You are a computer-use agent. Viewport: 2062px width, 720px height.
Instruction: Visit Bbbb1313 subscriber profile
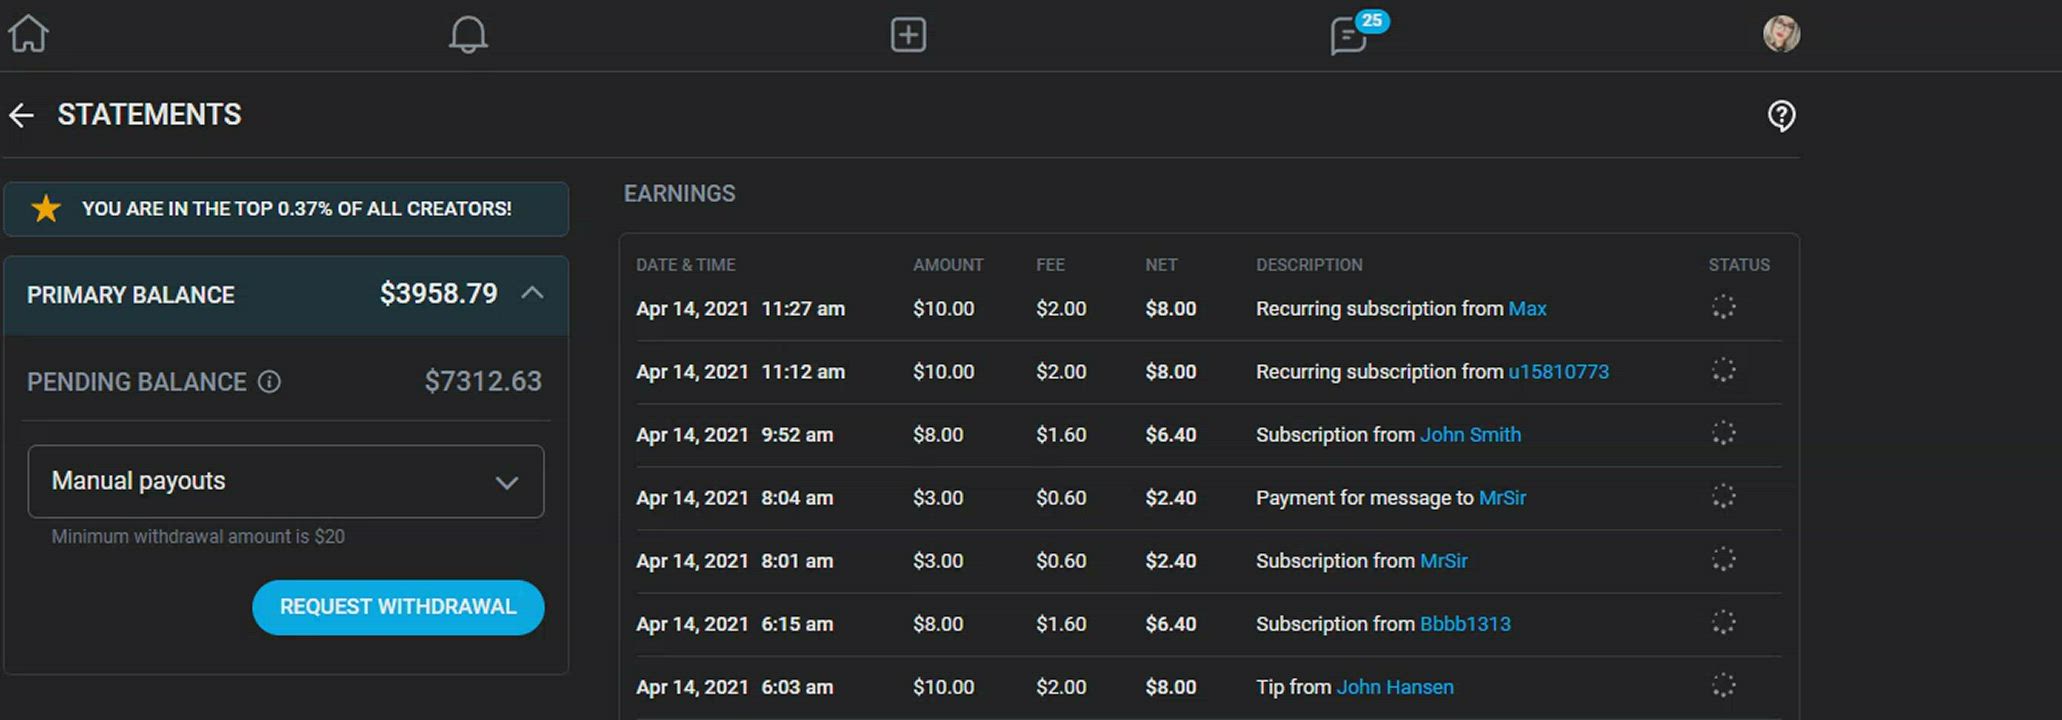(x=1465, y=624)
